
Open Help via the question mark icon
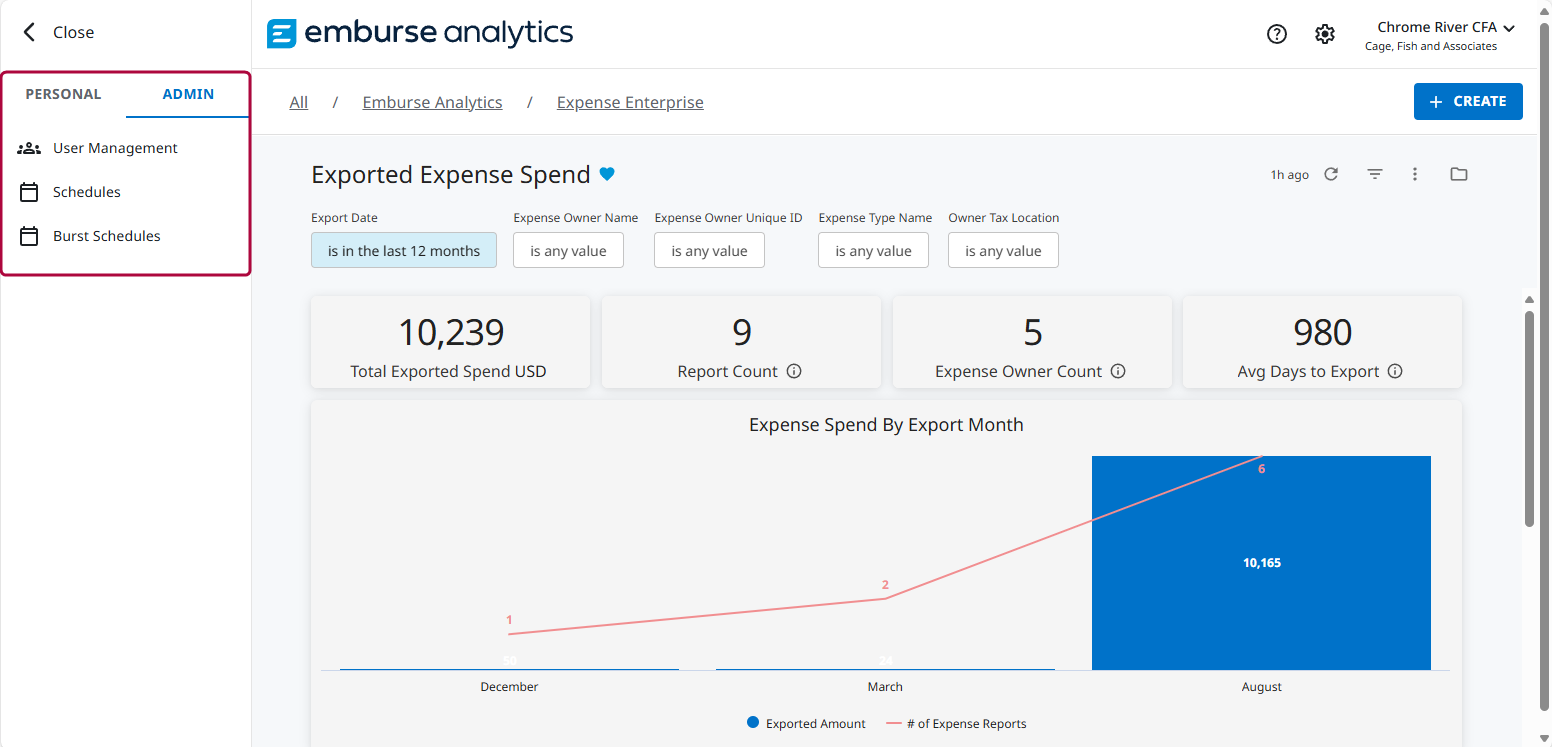click(1277, 33)
